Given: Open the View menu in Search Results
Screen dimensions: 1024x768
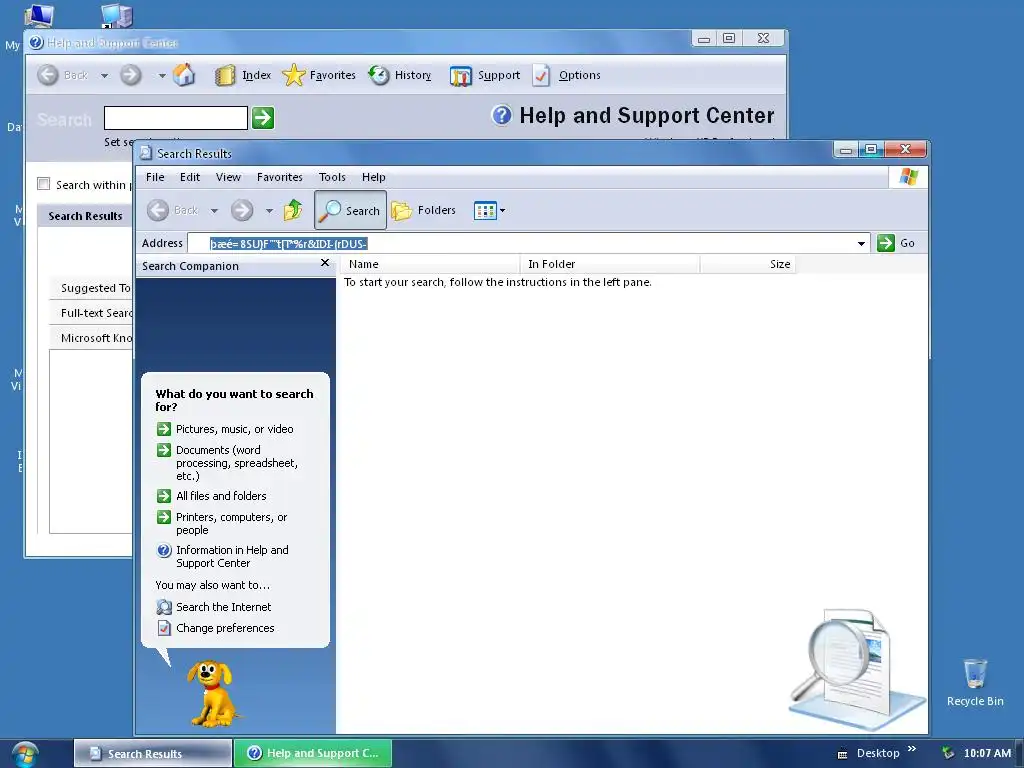Looking at the screenshot, I should tap(229, 177).
